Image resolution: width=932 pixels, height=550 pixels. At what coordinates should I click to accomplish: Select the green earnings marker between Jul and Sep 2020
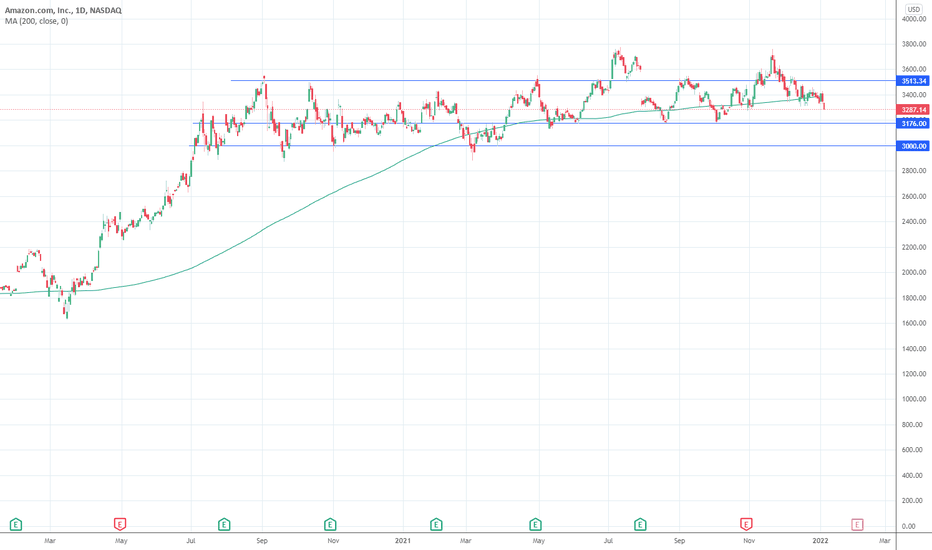coord(224,524)
